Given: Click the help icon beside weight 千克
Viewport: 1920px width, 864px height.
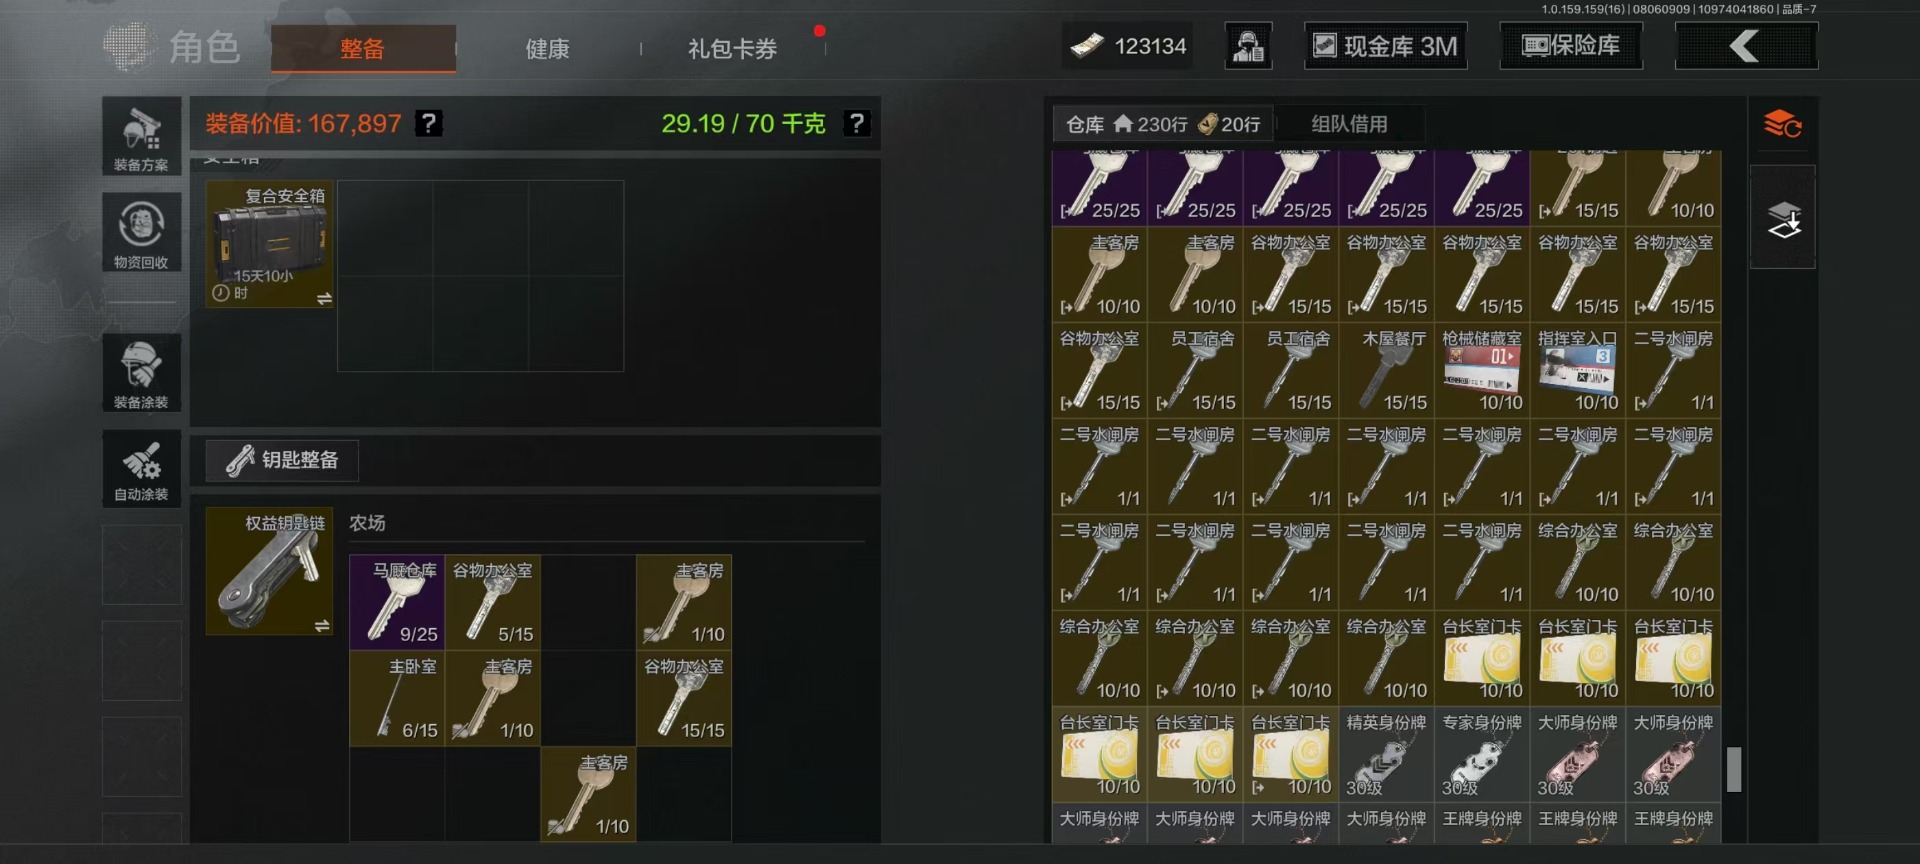Looking at the screenshot, I should coord(857,123).
